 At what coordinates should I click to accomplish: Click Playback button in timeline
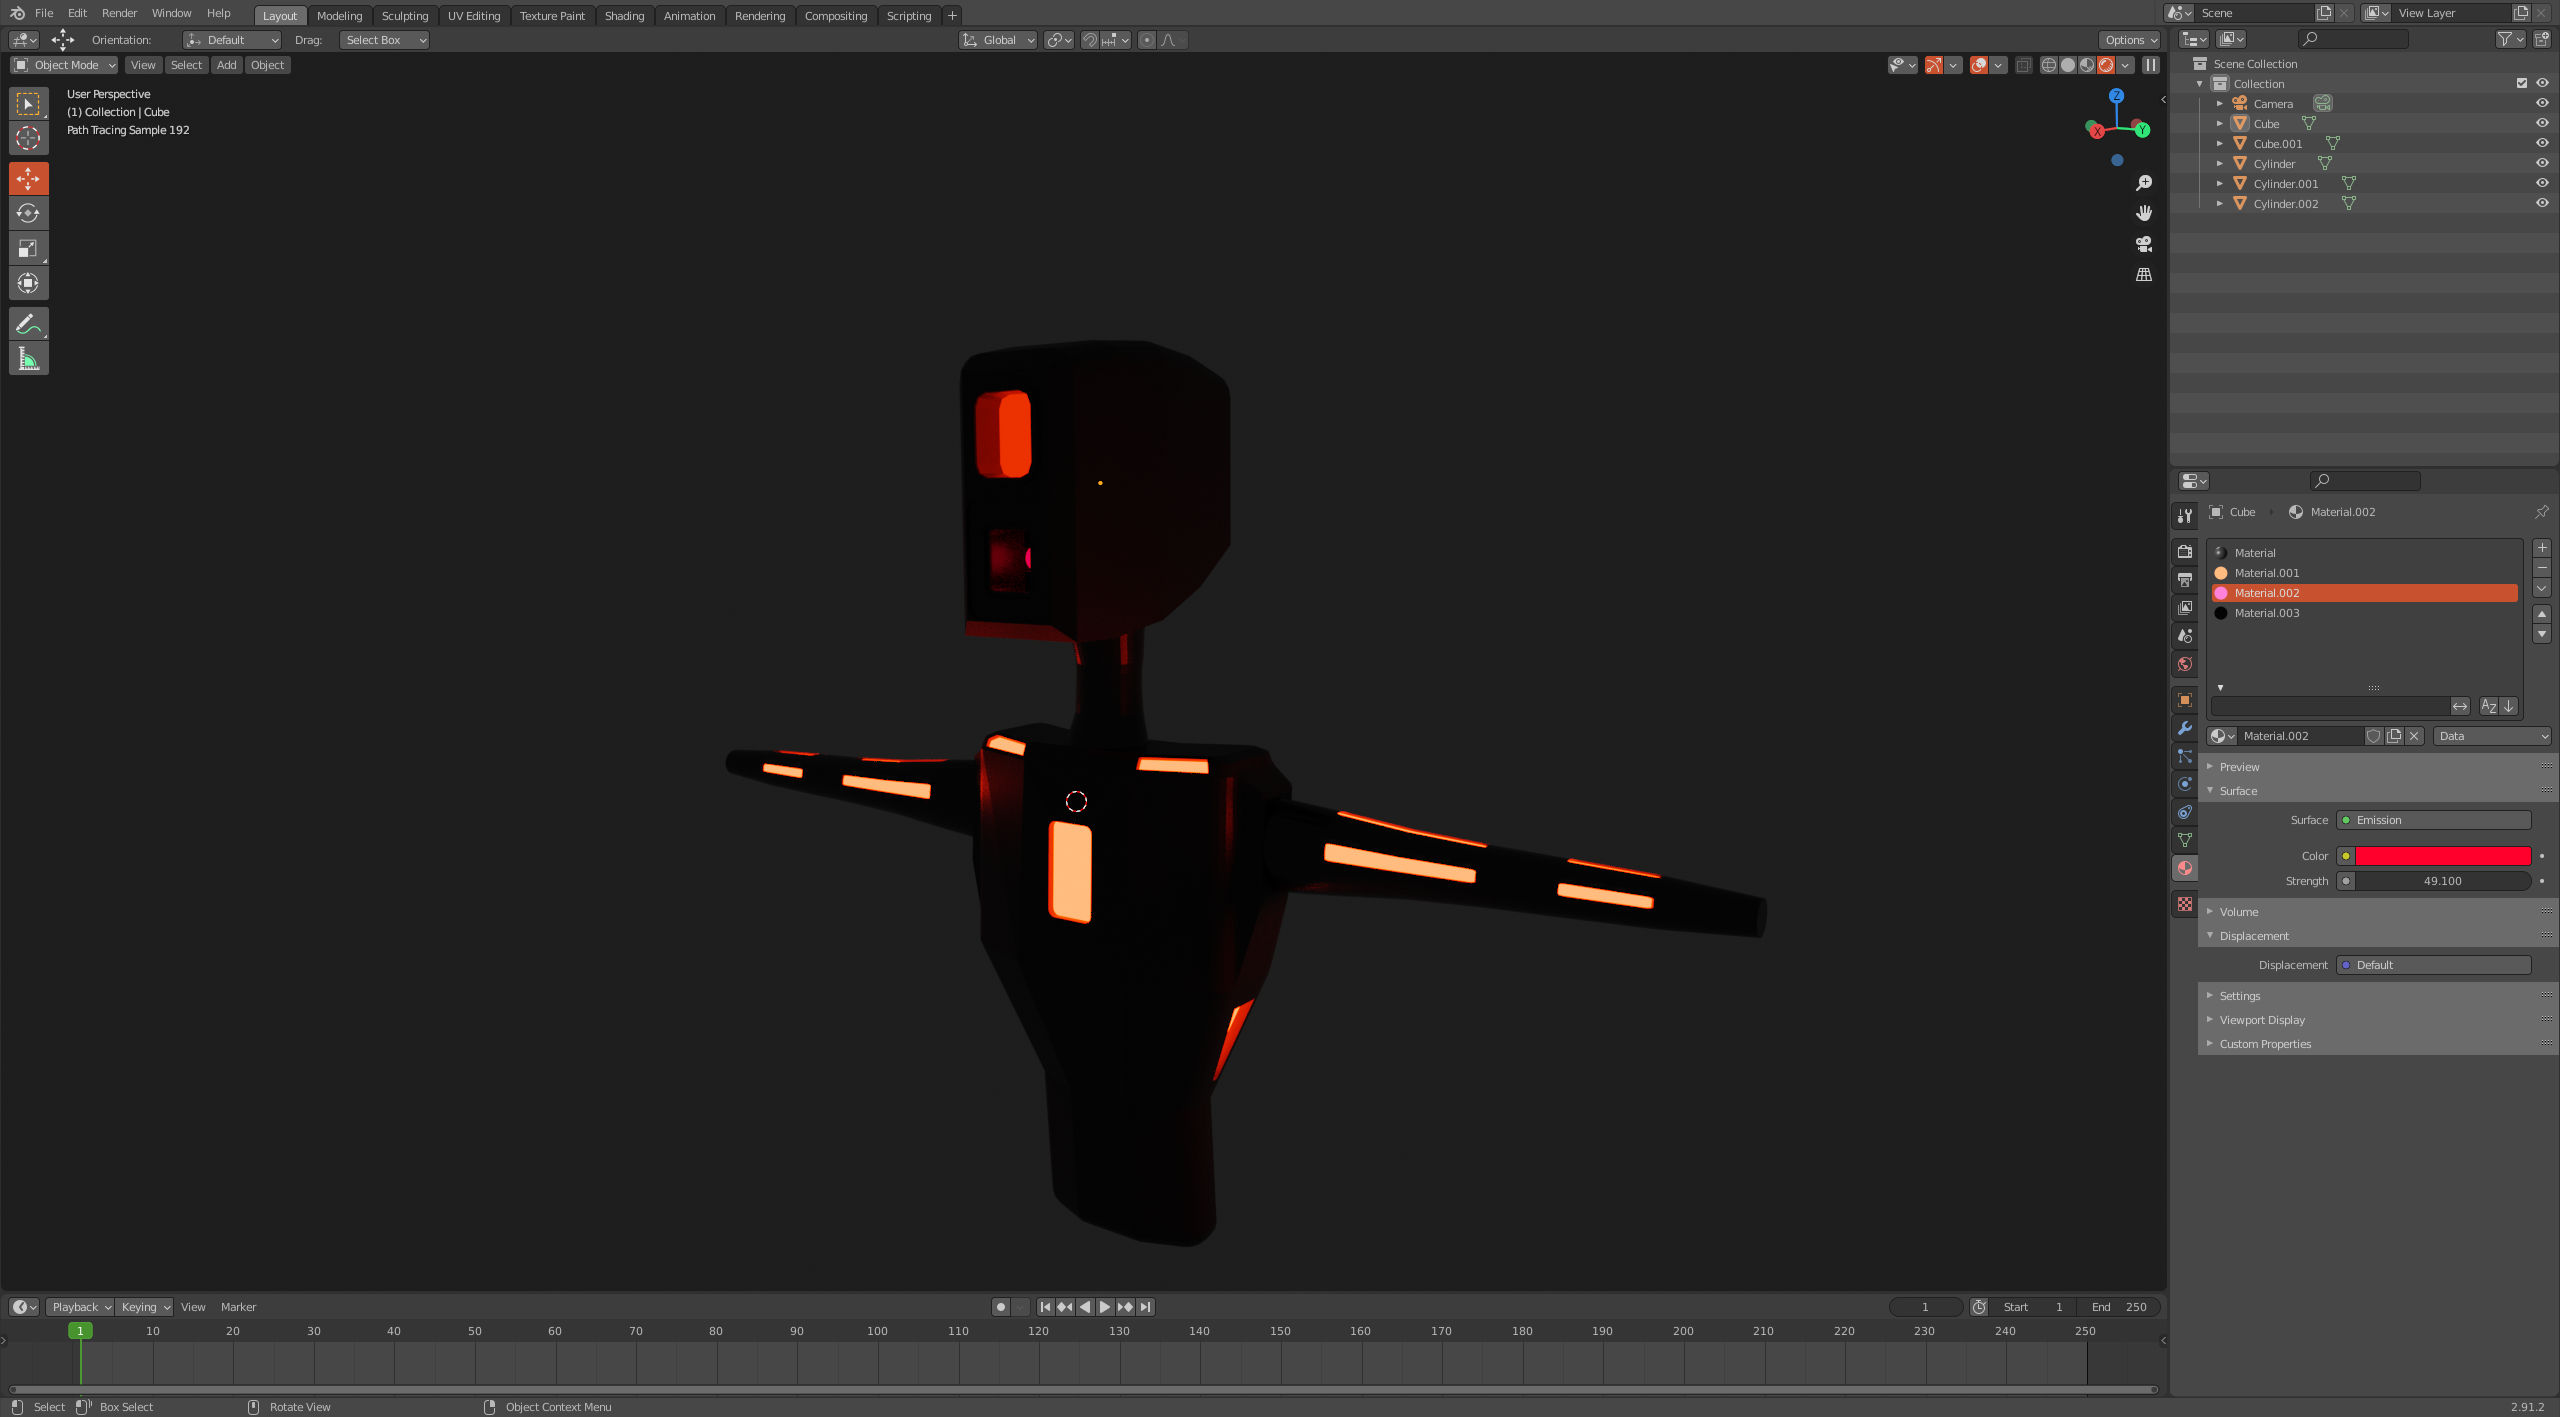[80, 1307]
